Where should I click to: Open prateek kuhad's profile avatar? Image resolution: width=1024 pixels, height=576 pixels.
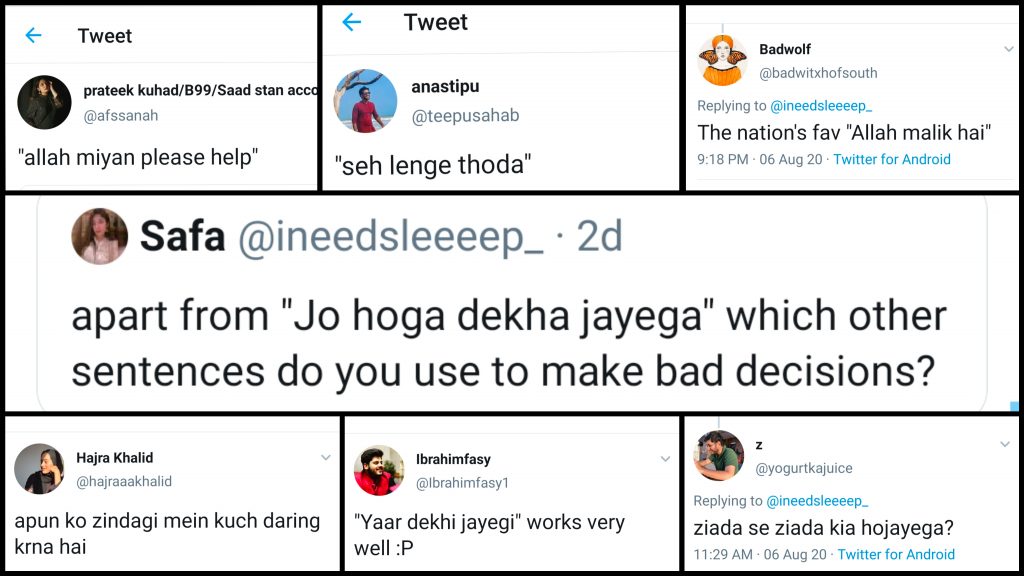click(44, 102)
